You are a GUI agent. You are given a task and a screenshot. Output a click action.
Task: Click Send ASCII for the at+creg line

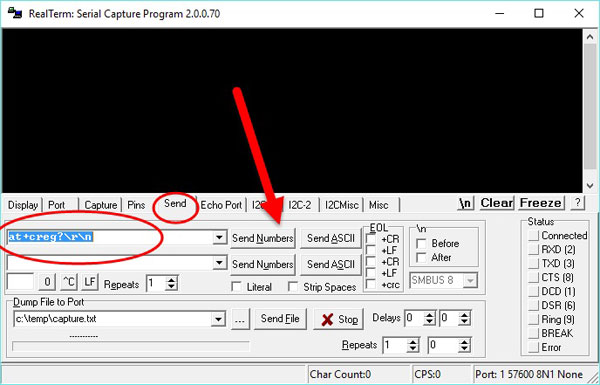pyautogui.click(x=331, y=238)
